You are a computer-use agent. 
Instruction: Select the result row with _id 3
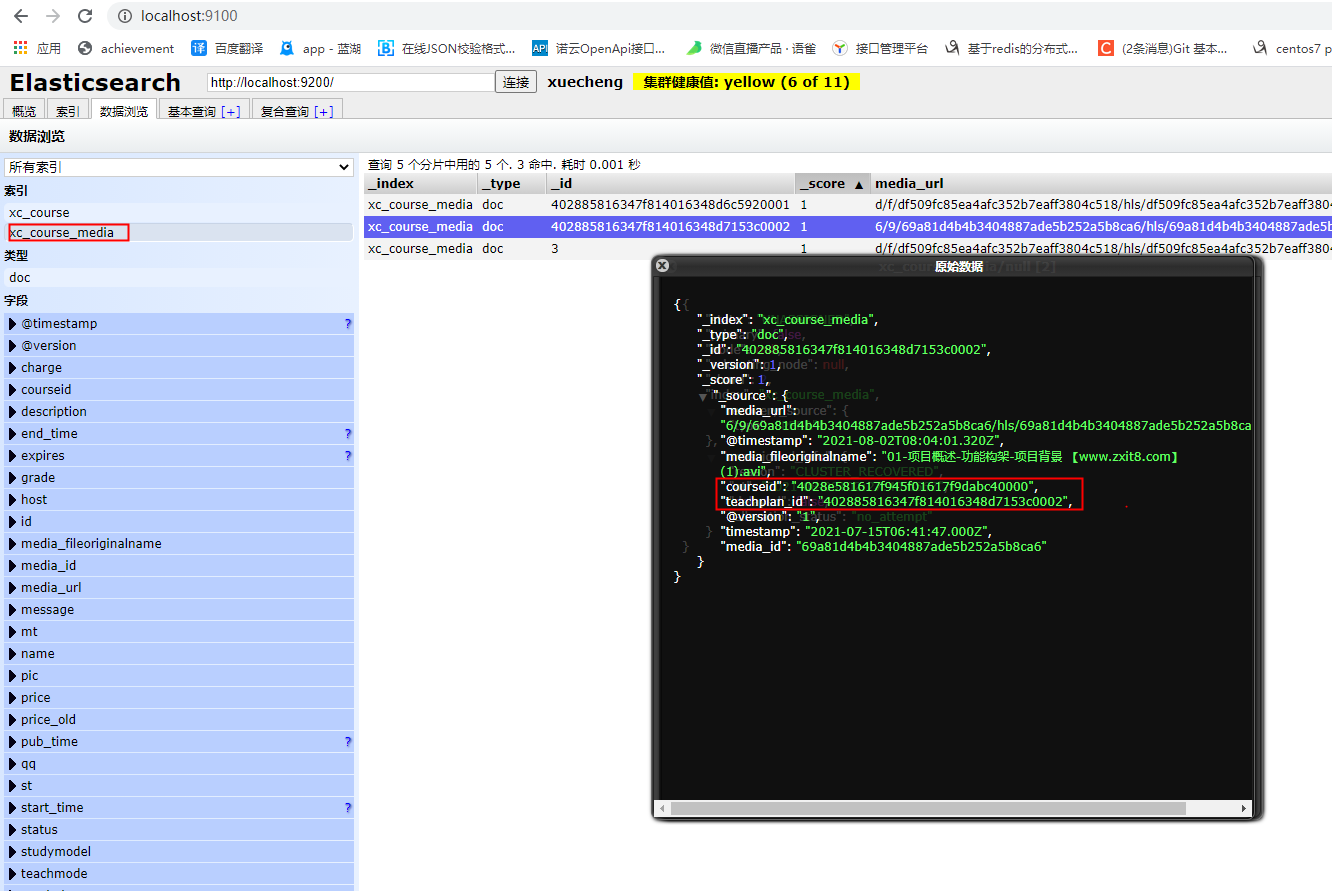(x=848, y=249)
